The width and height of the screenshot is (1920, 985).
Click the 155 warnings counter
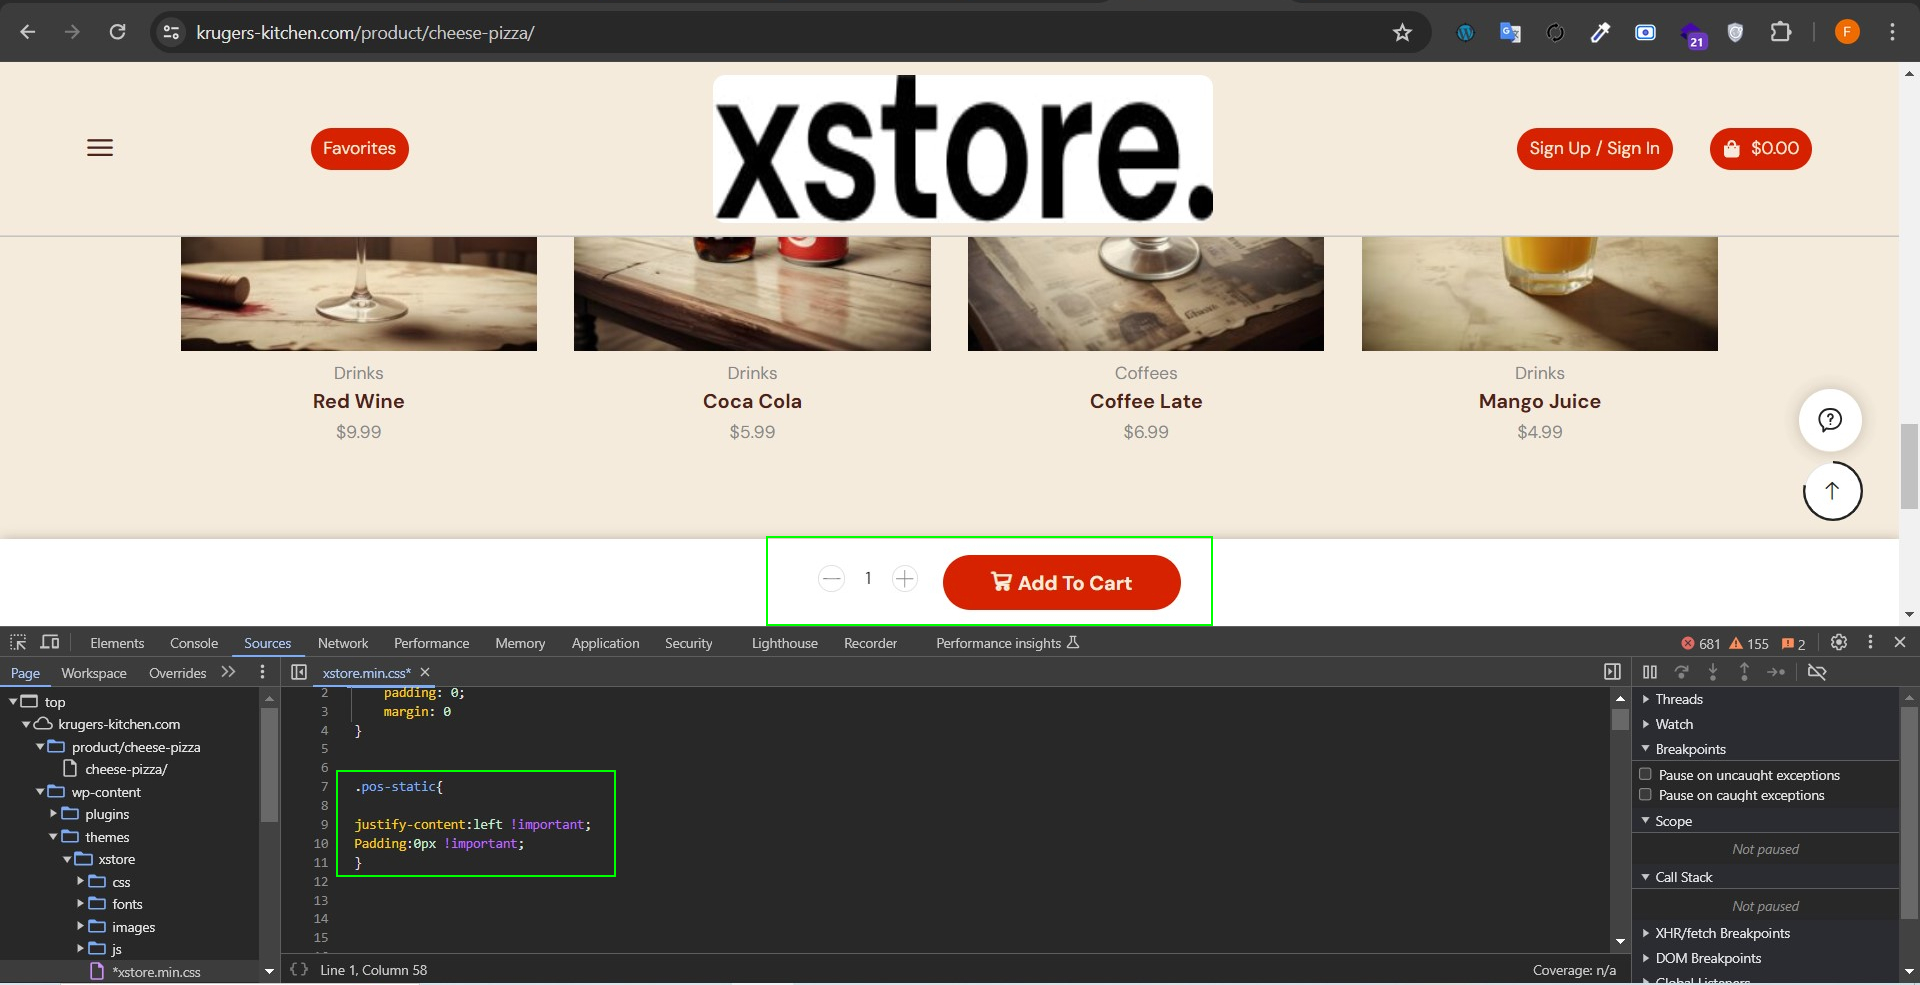[1749, 643]
